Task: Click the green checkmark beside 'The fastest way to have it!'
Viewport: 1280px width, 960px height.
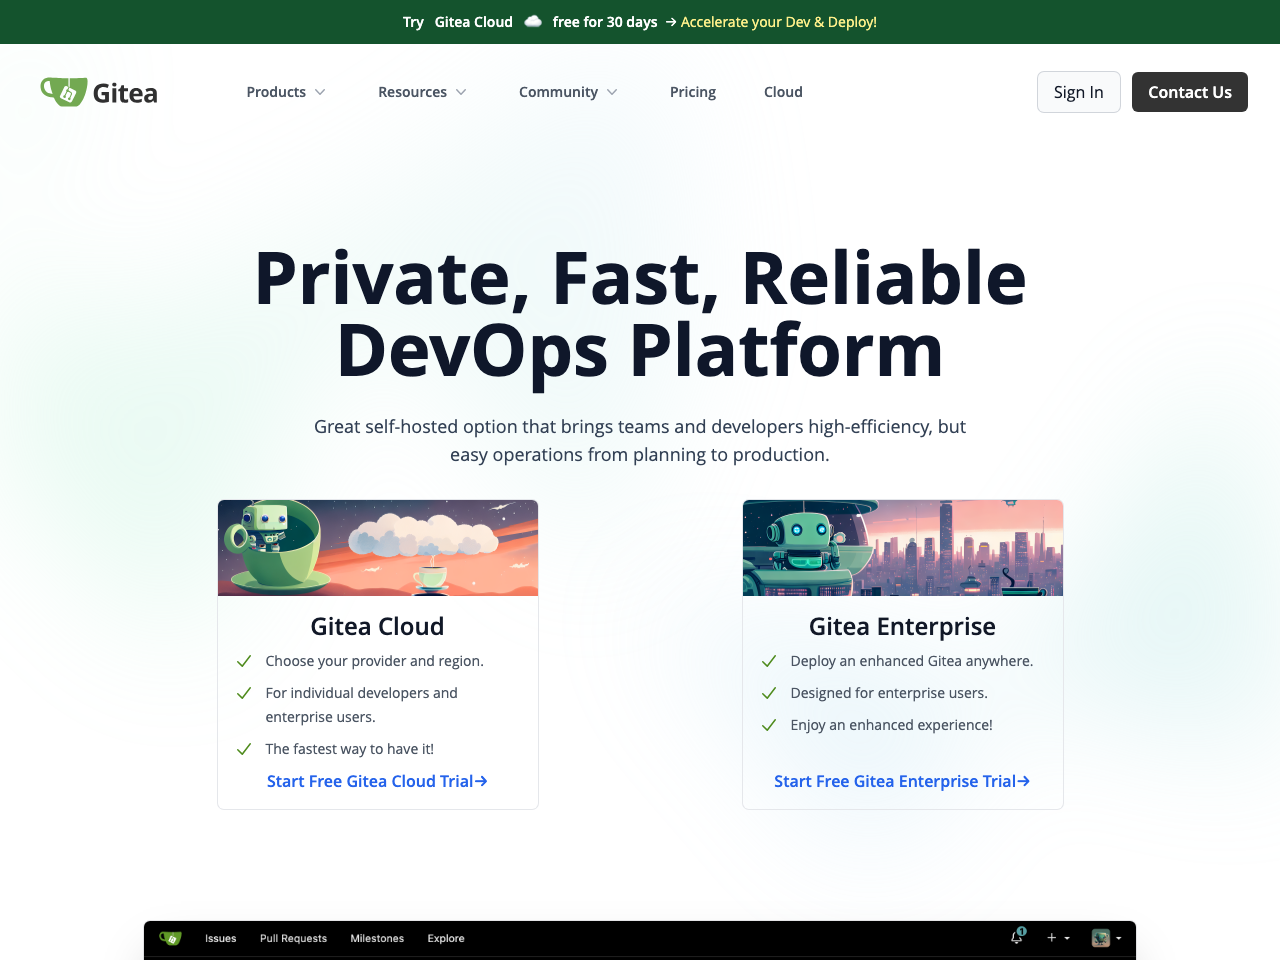Action: [x=244, y=748]
